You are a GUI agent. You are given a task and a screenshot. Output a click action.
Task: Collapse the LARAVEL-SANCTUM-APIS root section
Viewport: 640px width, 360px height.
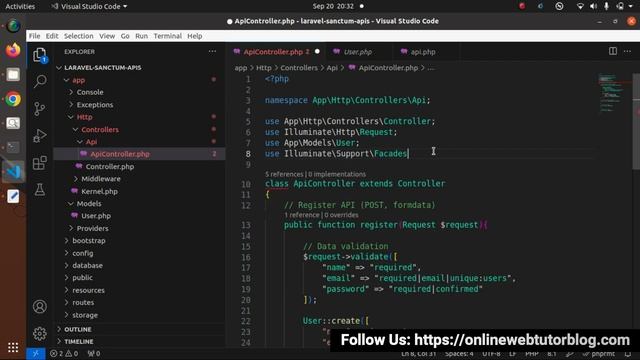[x=102, y=68]
